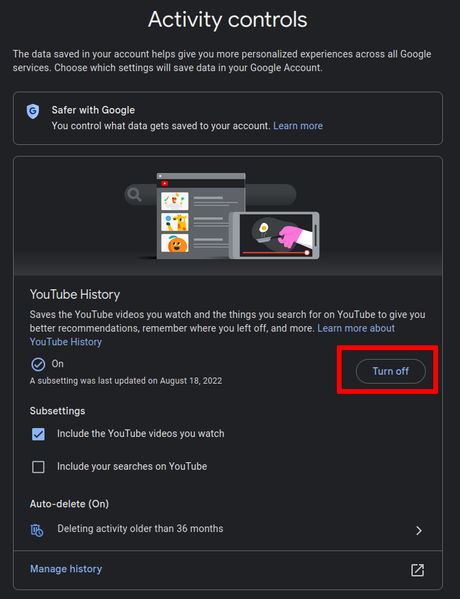This screenshot has height=599, width=460.
Task: Click the auto-delete clock trash icon
Action: [x=37, y=530]
